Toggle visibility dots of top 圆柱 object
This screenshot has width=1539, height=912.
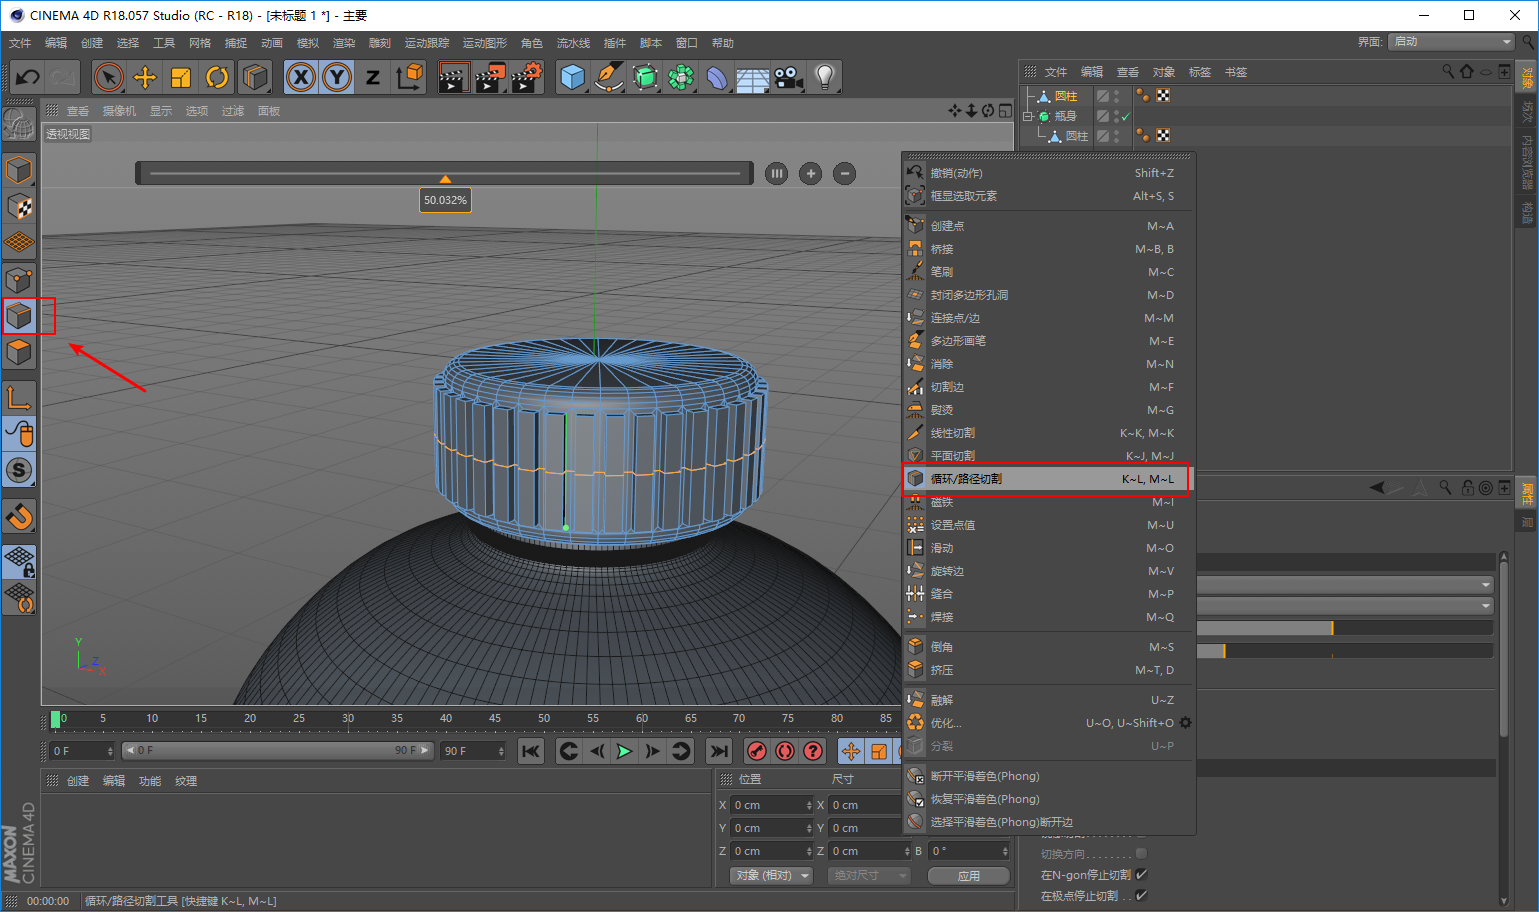tap(1116, 96)
